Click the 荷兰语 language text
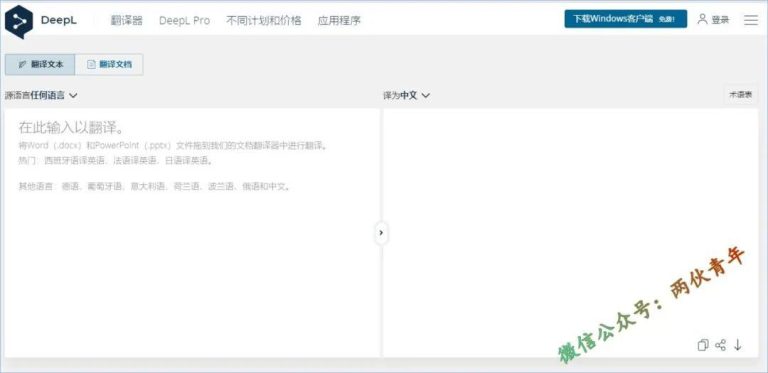The image size is (768, 373). pyautogui.click(x=187, y=187)
